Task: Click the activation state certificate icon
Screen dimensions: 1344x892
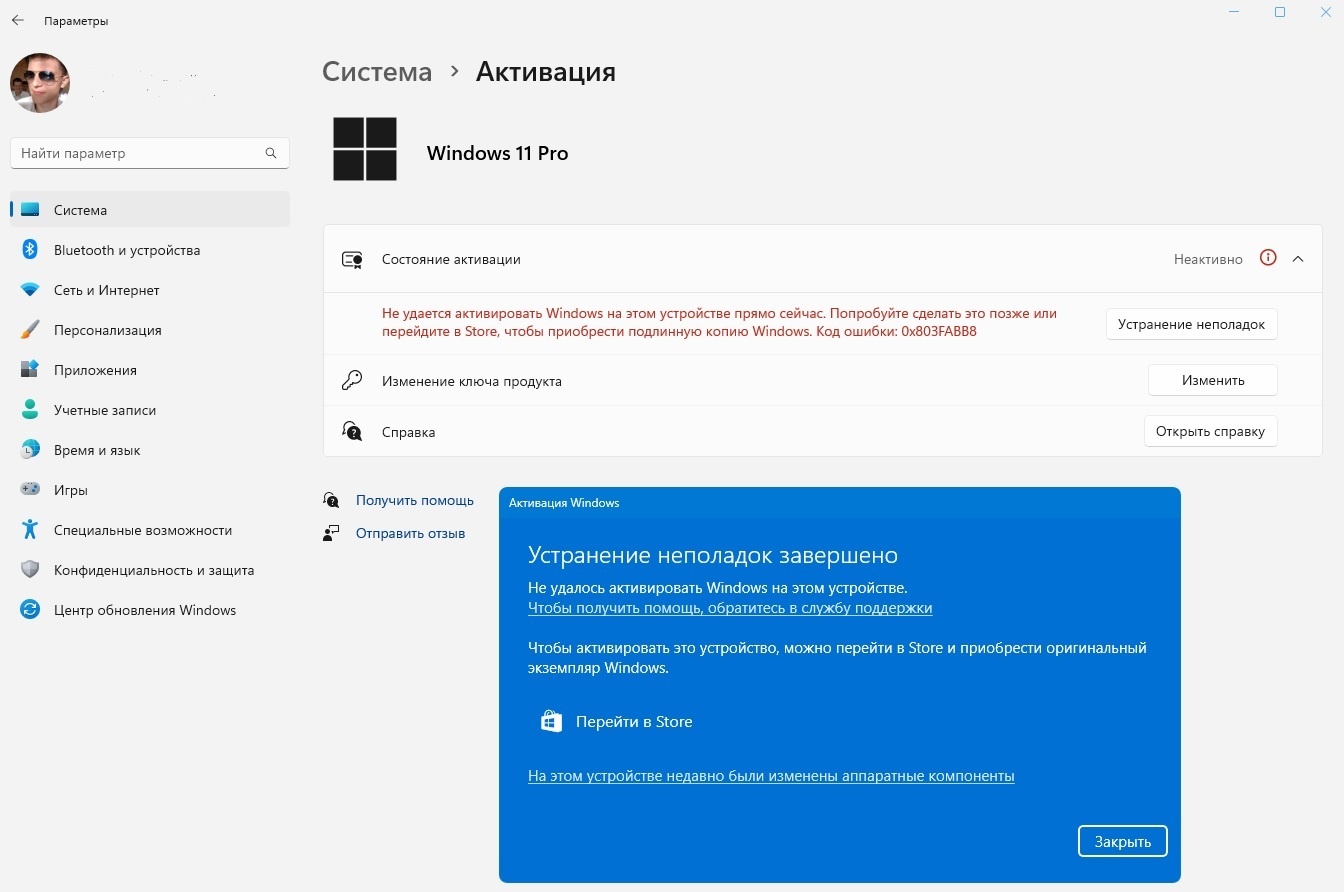Action: [352, 259]
